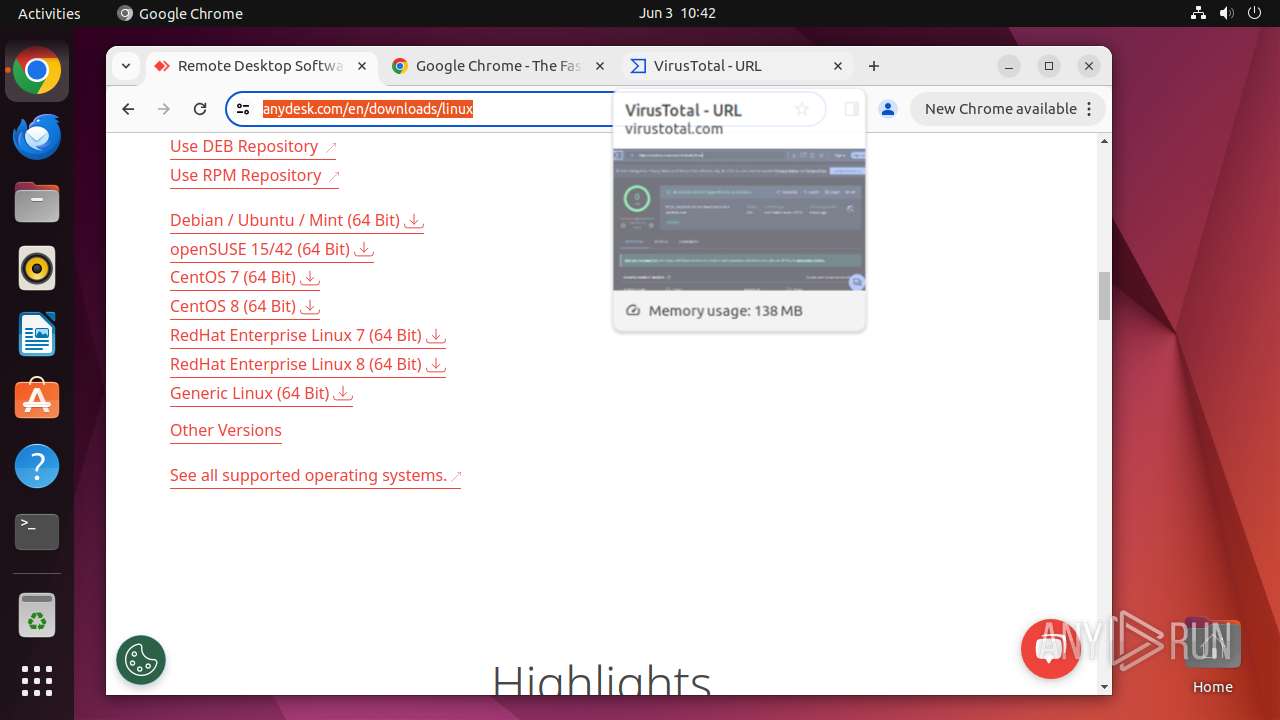Viewport: 1280px width, 720px height.
Task: Switch to Remote Desktop Software tab
Action: coord(262,66)
